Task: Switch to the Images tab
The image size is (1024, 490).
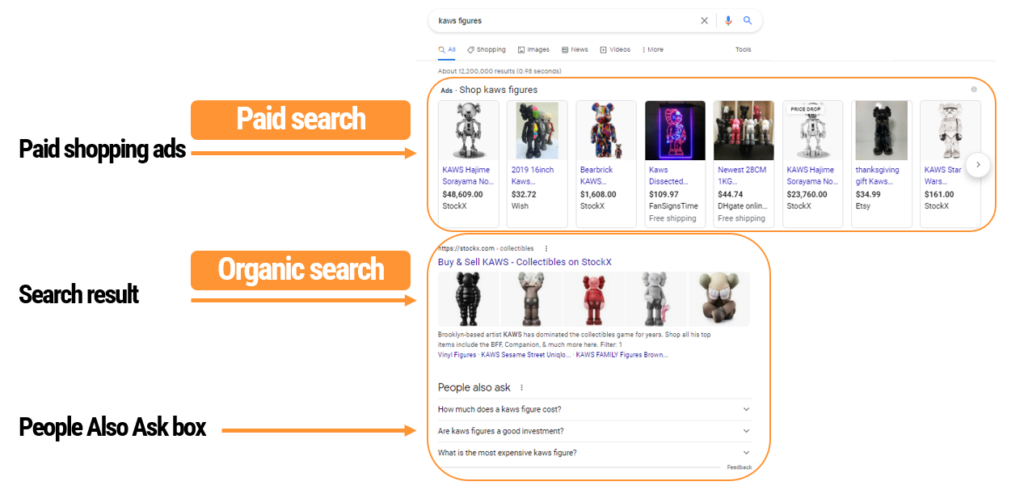Action: pos(534,49)
